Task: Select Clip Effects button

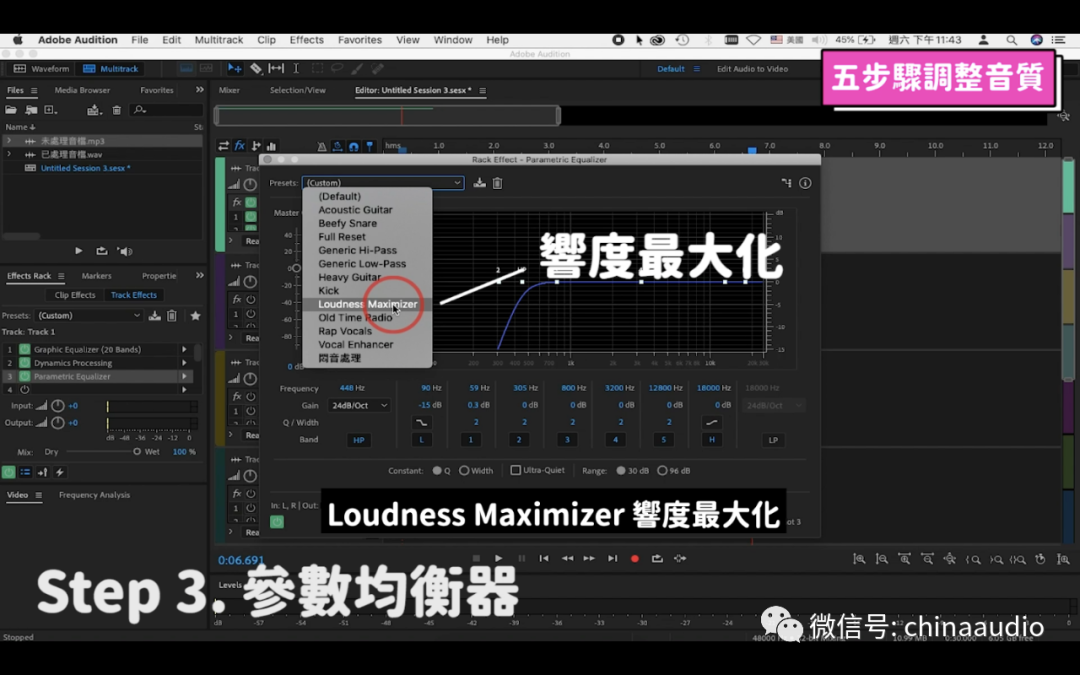Action: [x=74, y=295]
